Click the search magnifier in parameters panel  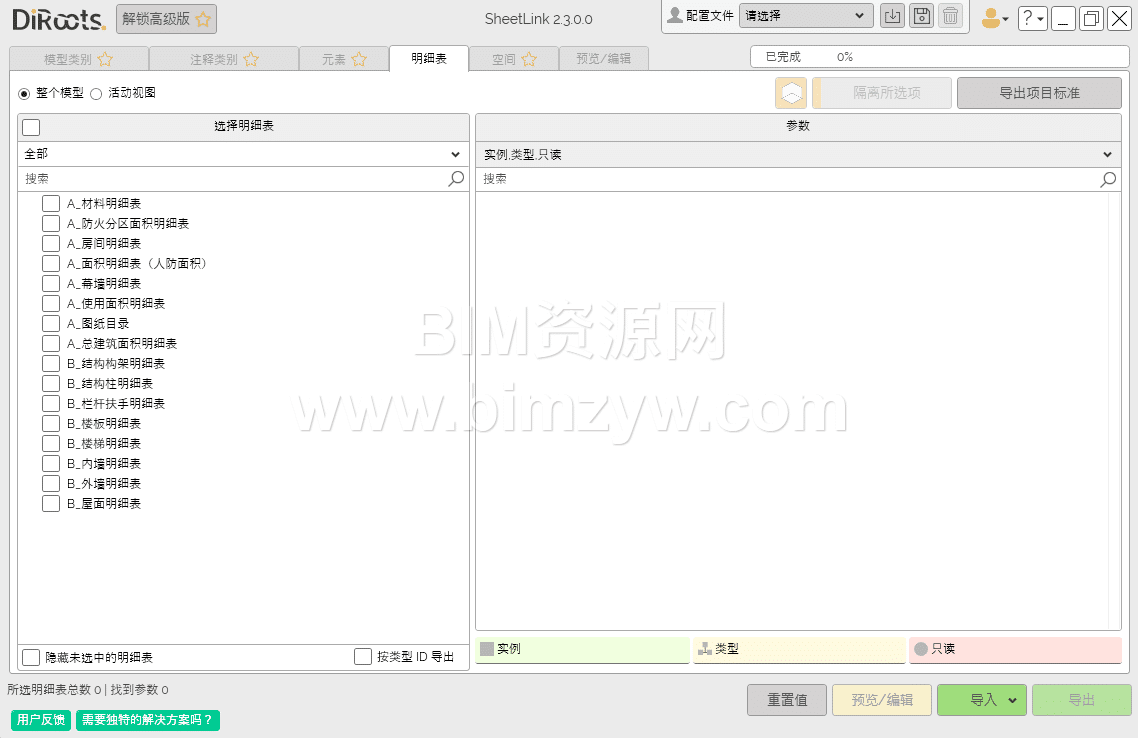tap(1108, 179)
